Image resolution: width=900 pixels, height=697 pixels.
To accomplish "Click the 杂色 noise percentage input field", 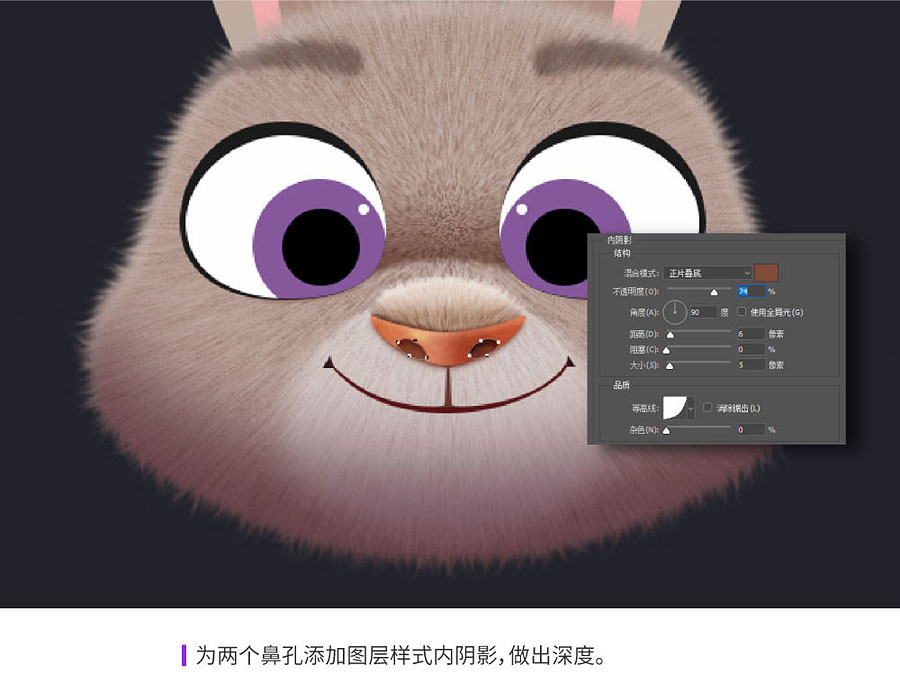I will tap(751, 429).
